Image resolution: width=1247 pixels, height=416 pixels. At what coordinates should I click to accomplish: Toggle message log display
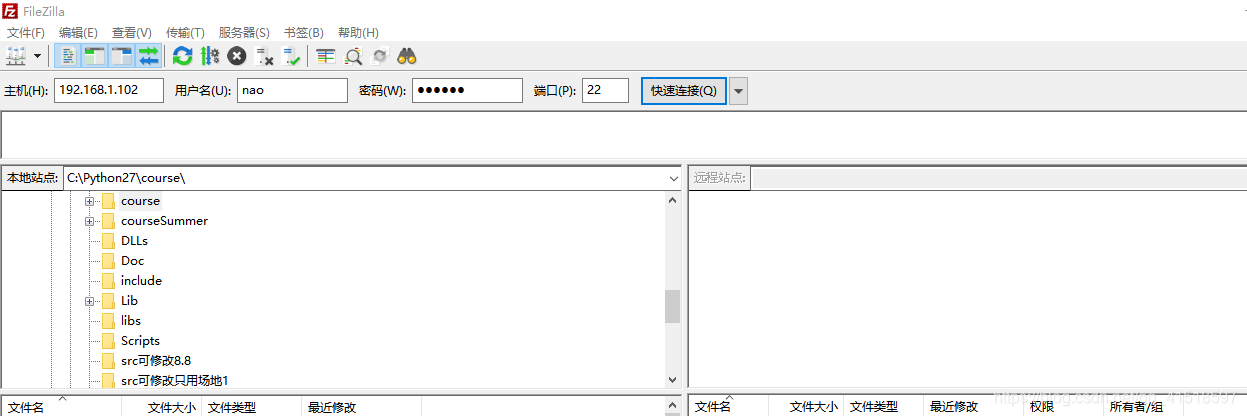[x=67, y=56]
